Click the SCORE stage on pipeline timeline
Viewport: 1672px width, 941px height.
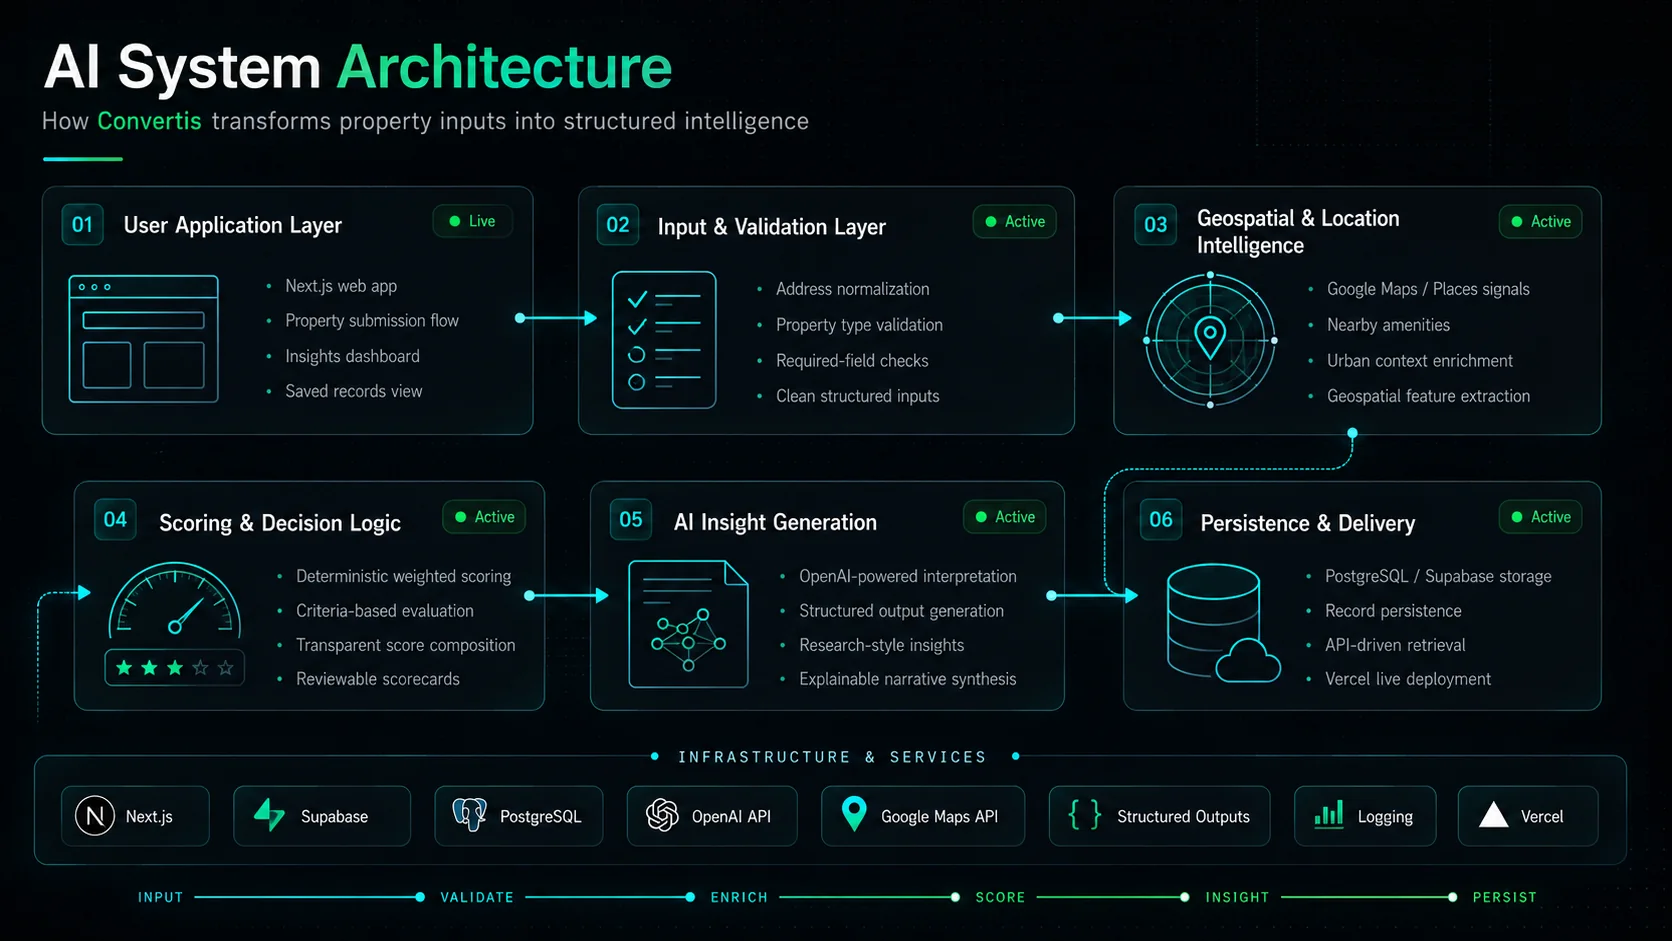coord(1000,897)
